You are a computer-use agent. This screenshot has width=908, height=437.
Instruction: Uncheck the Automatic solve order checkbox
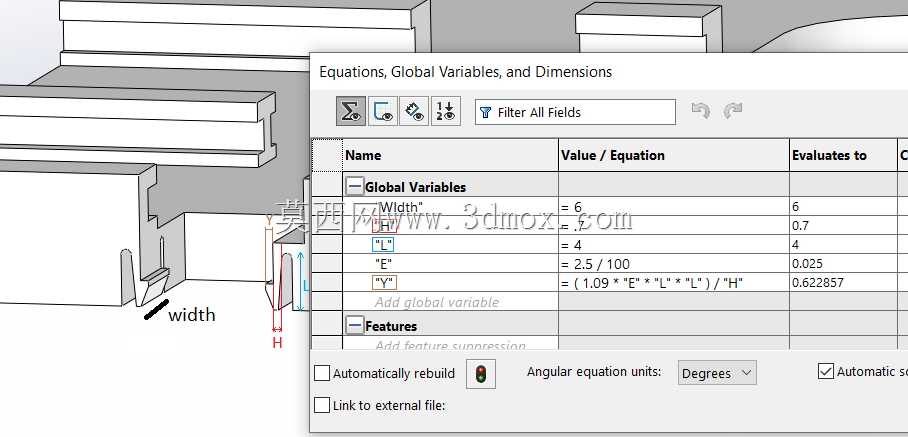coord(826,371)
